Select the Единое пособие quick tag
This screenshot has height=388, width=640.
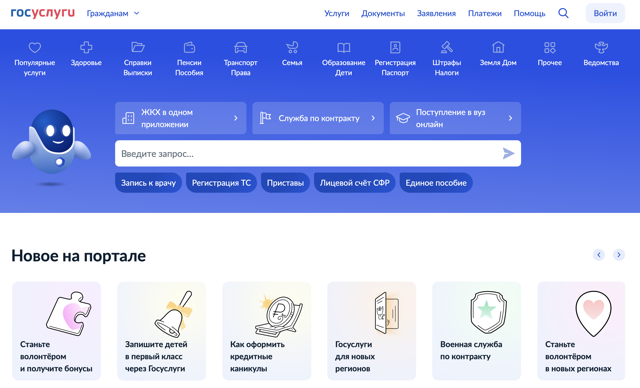pyautogui.click(x=436, y=183)
